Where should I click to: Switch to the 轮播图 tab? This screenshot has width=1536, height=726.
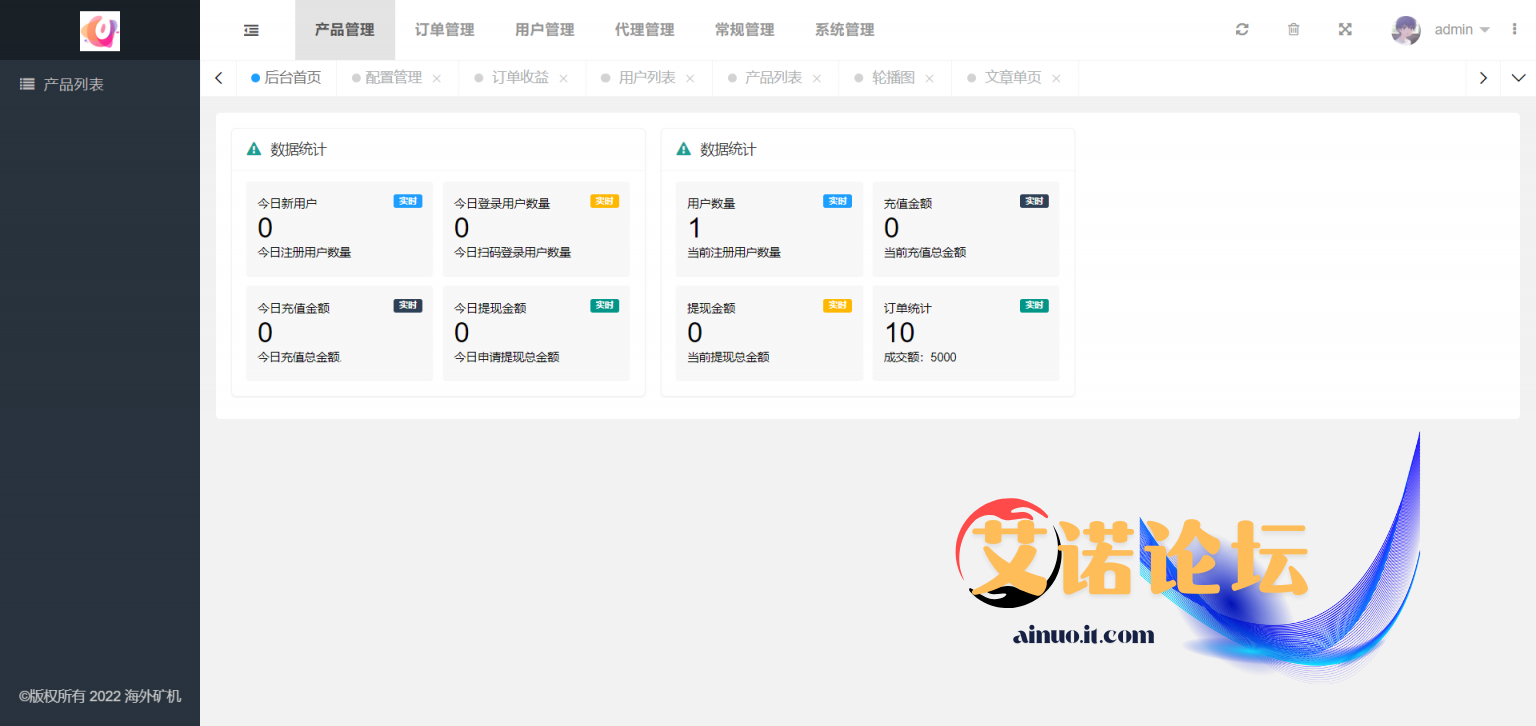click(893, 78)
